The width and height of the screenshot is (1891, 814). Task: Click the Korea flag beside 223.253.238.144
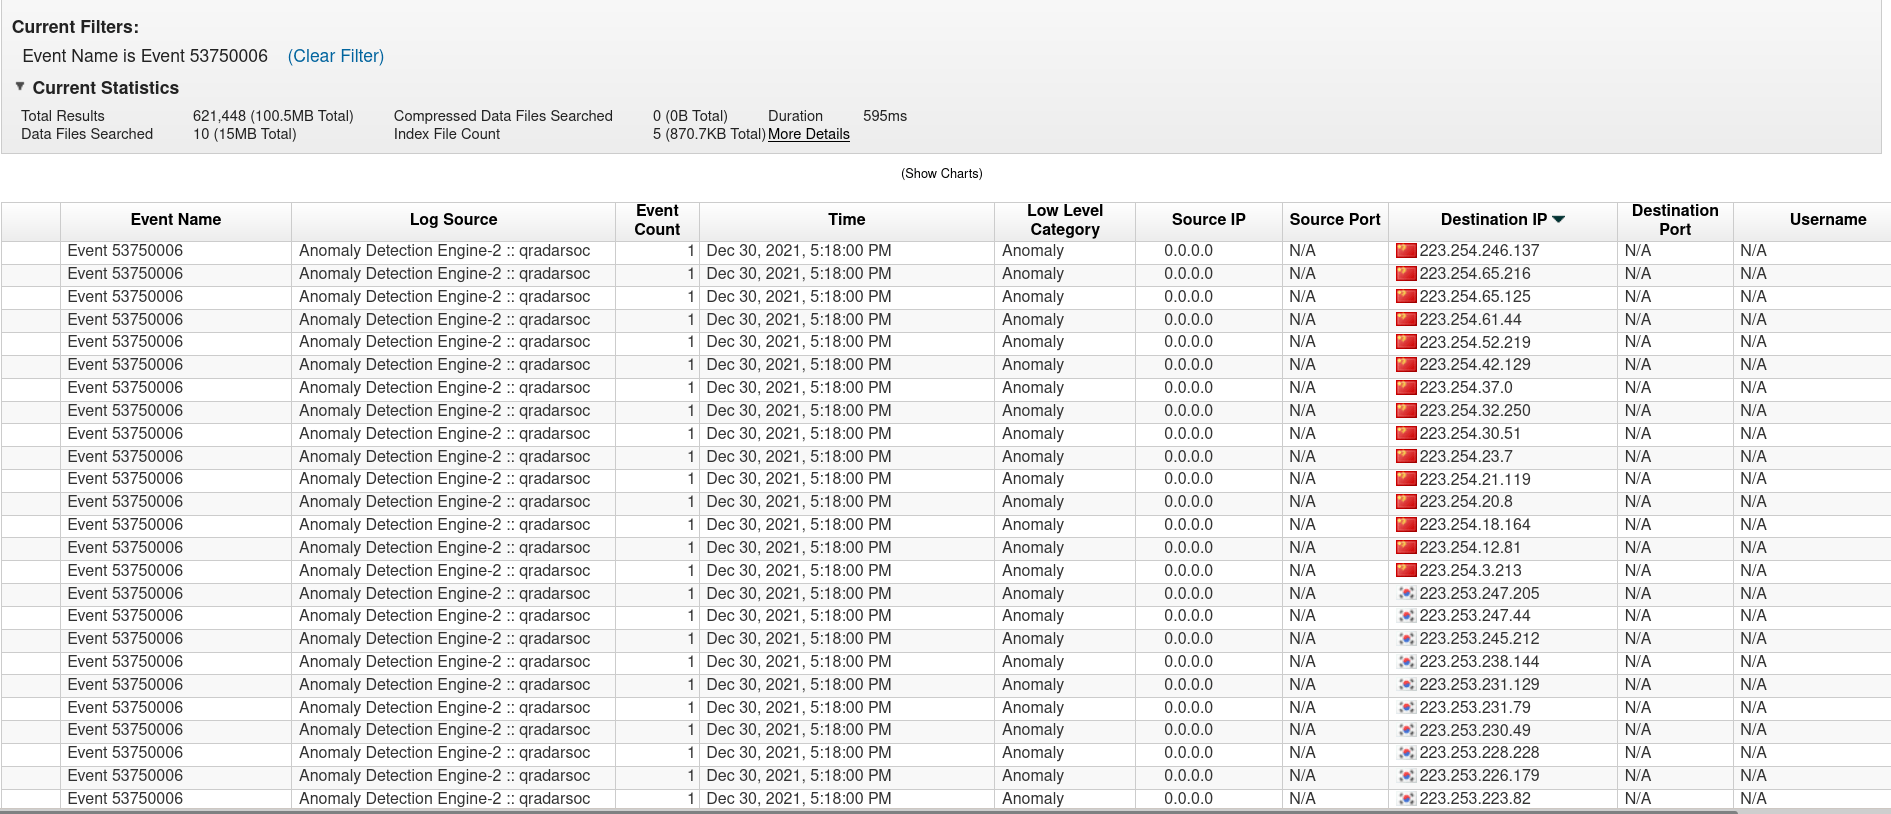(x=1406, y=662)
